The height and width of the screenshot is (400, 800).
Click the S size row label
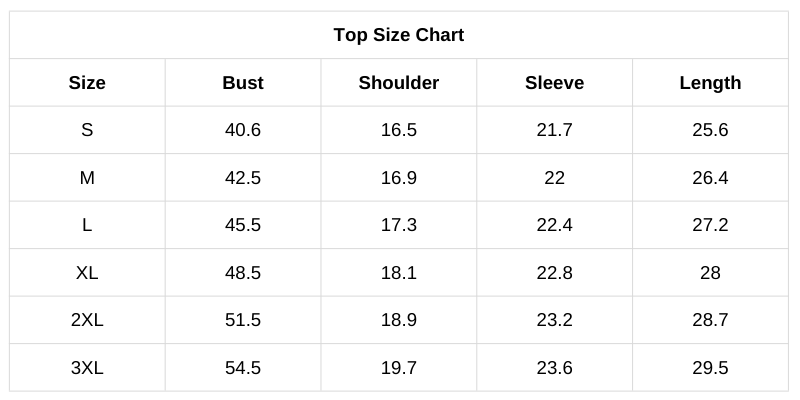click(x=87, y=130)
